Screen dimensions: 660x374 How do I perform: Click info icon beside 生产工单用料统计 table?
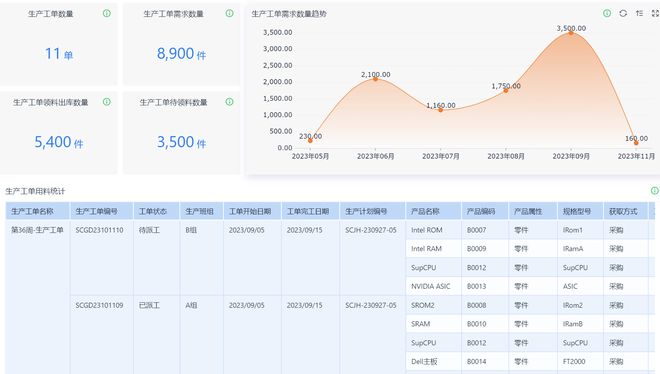pyautogui.click(x=655, y=191)
